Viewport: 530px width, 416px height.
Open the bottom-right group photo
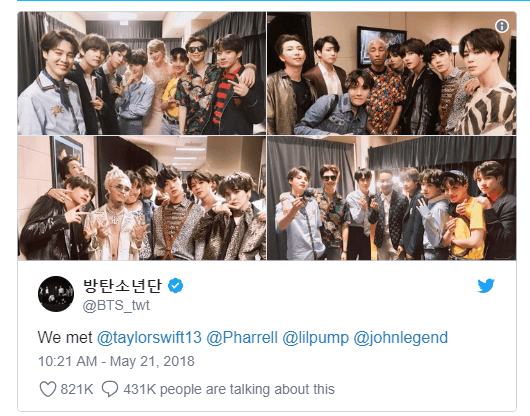391,198
